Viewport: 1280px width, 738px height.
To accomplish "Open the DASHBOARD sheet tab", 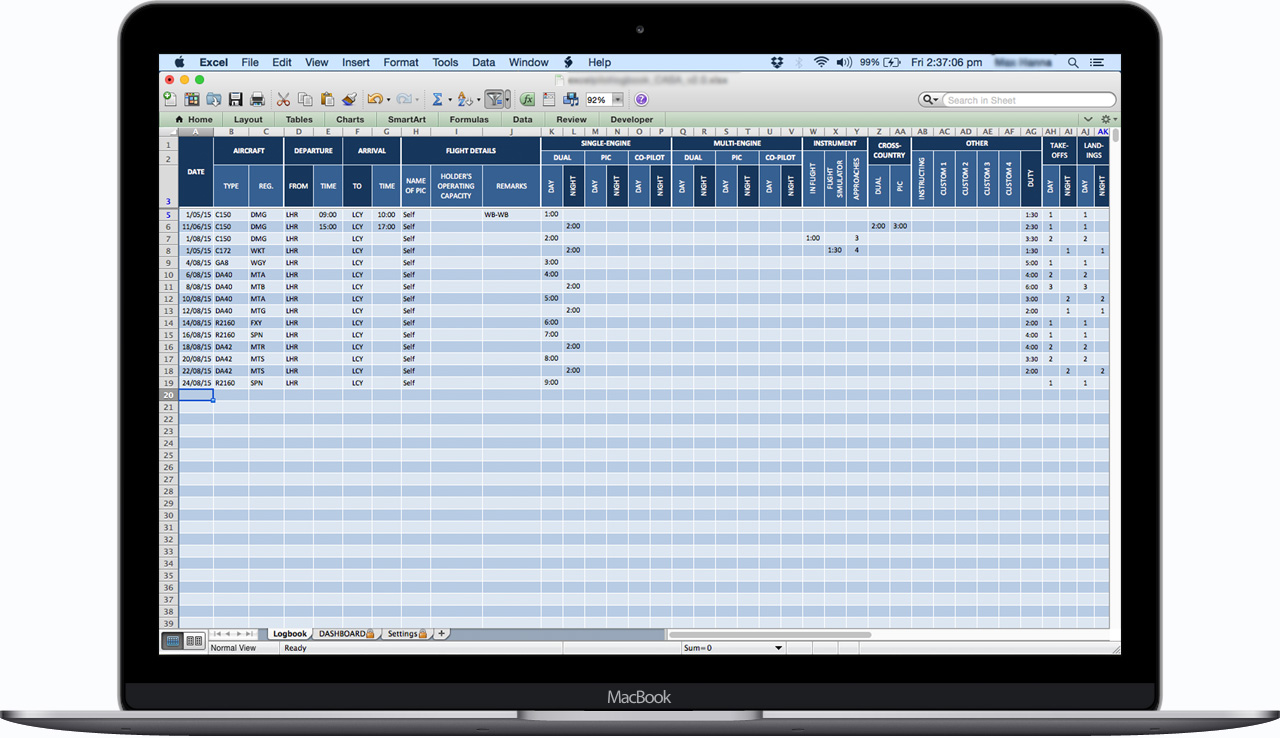I will (346, 634).
